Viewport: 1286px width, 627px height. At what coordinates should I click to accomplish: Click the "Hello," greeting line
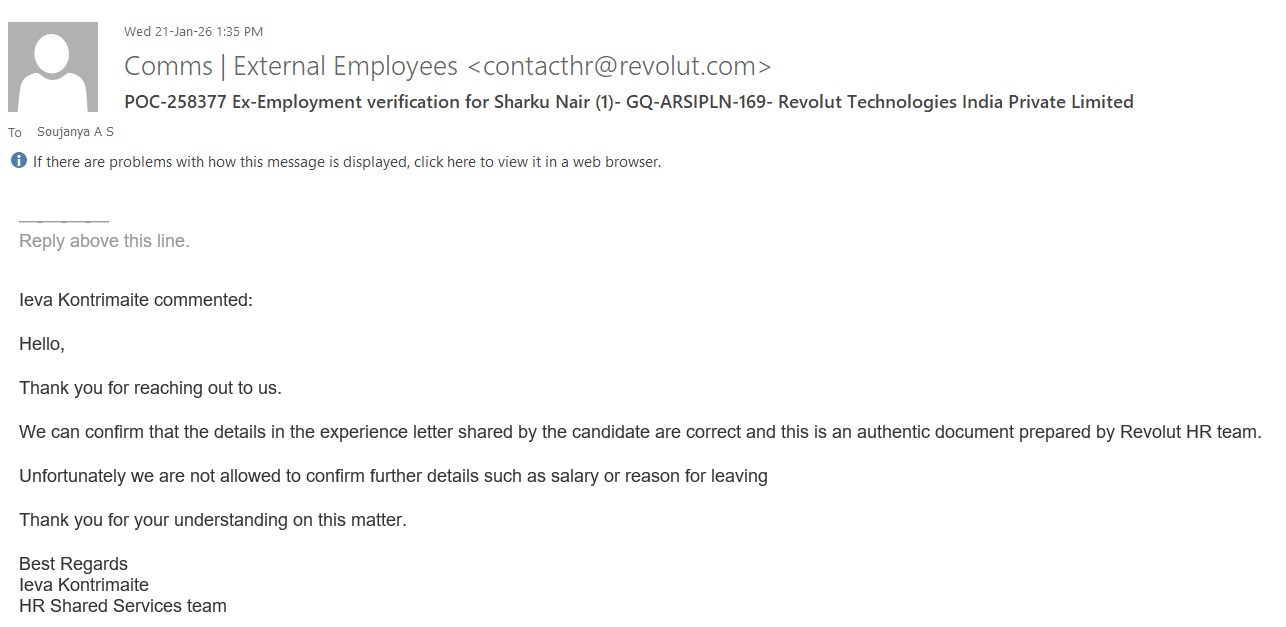tap(42, 344)
